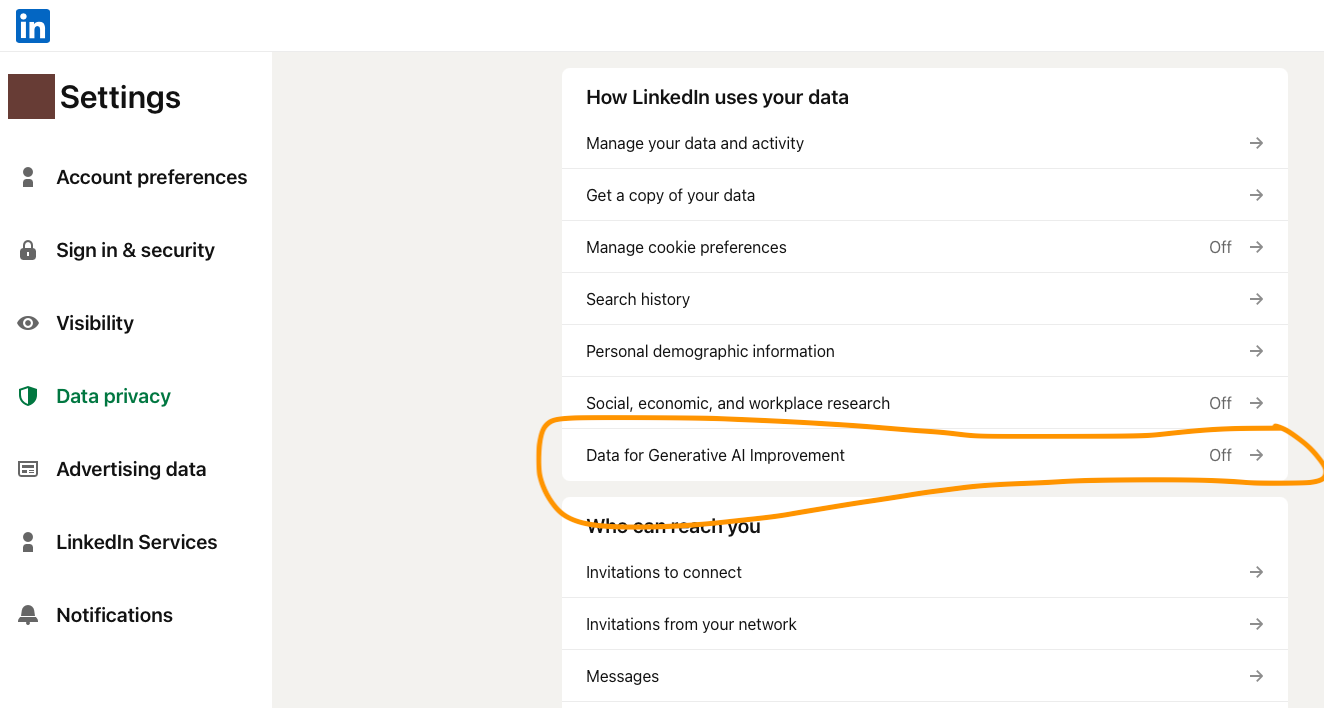Click the arrow next to Get a copy of your data

pyautogui.click(x=1256, y=195)
